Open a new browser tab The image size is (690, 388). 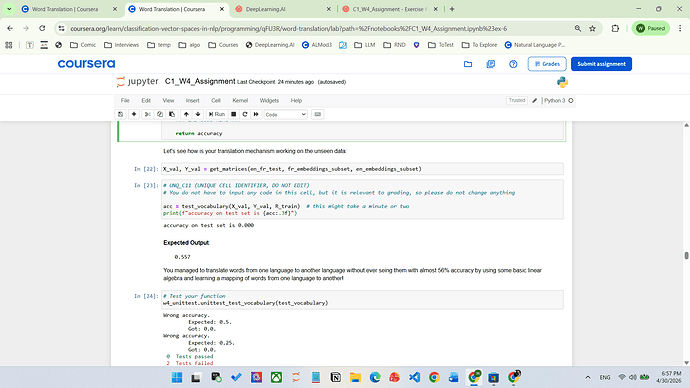point(452,9)
